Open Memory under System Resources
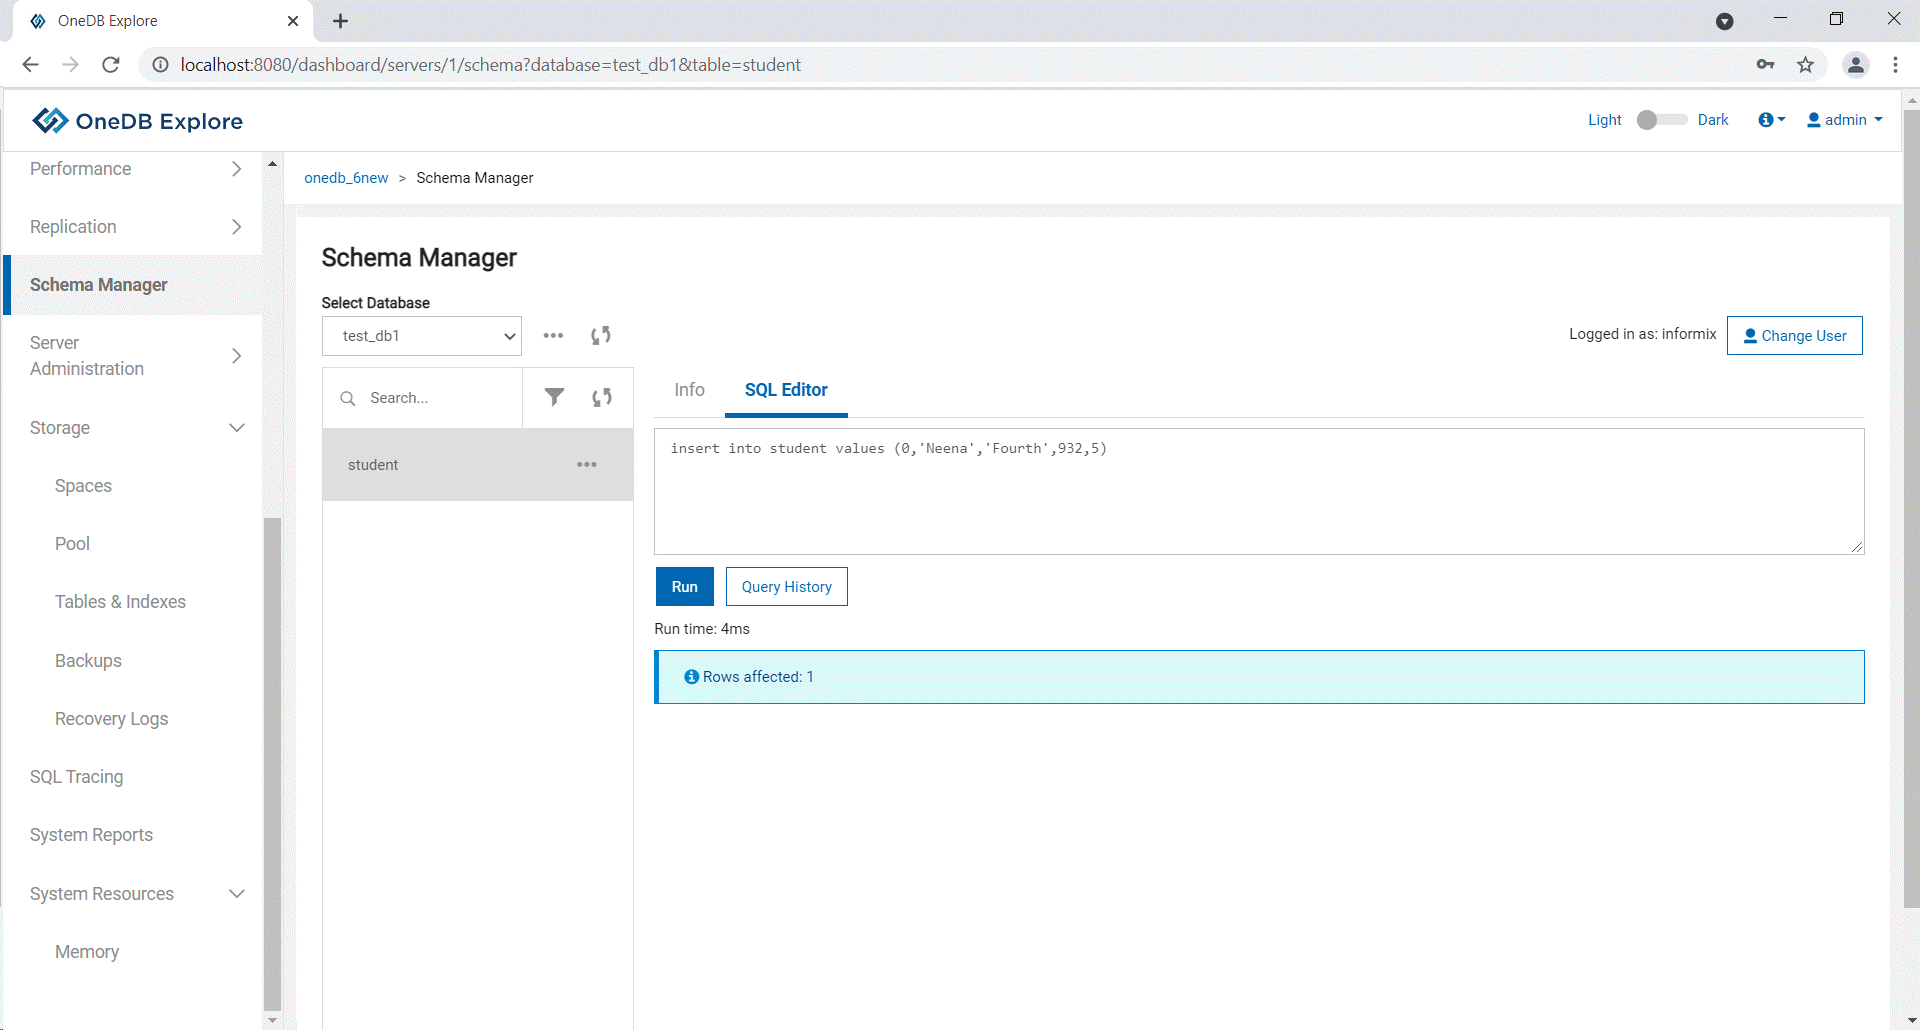Viewport: 1920px width, 1030px height. [x=87, y=952]
